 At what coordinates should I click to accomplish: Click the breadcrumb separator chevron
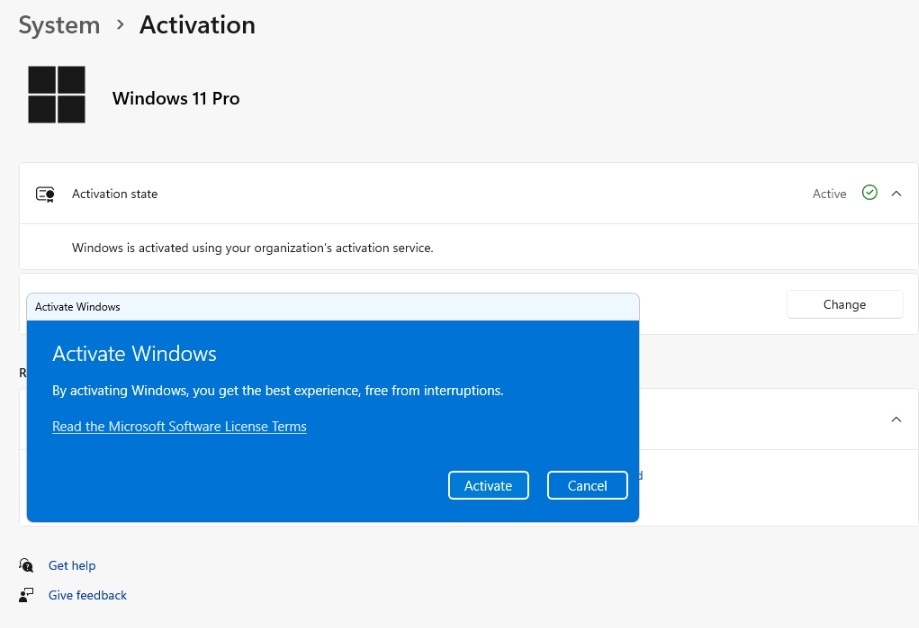(120, 25)
